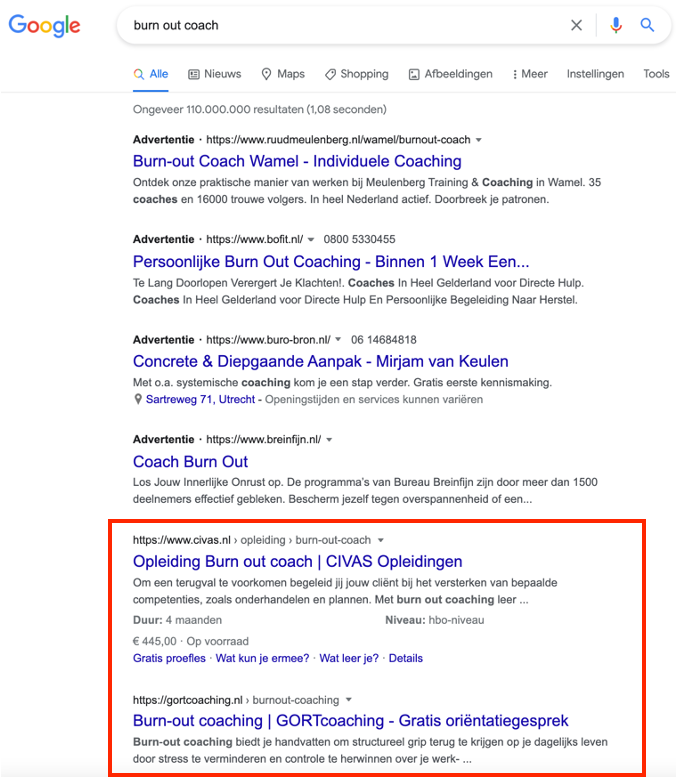Click 'Ongeveer 110.000.000 resultaten' stats text
This screenshot has height=778, width=676.
tap(260, 109)
